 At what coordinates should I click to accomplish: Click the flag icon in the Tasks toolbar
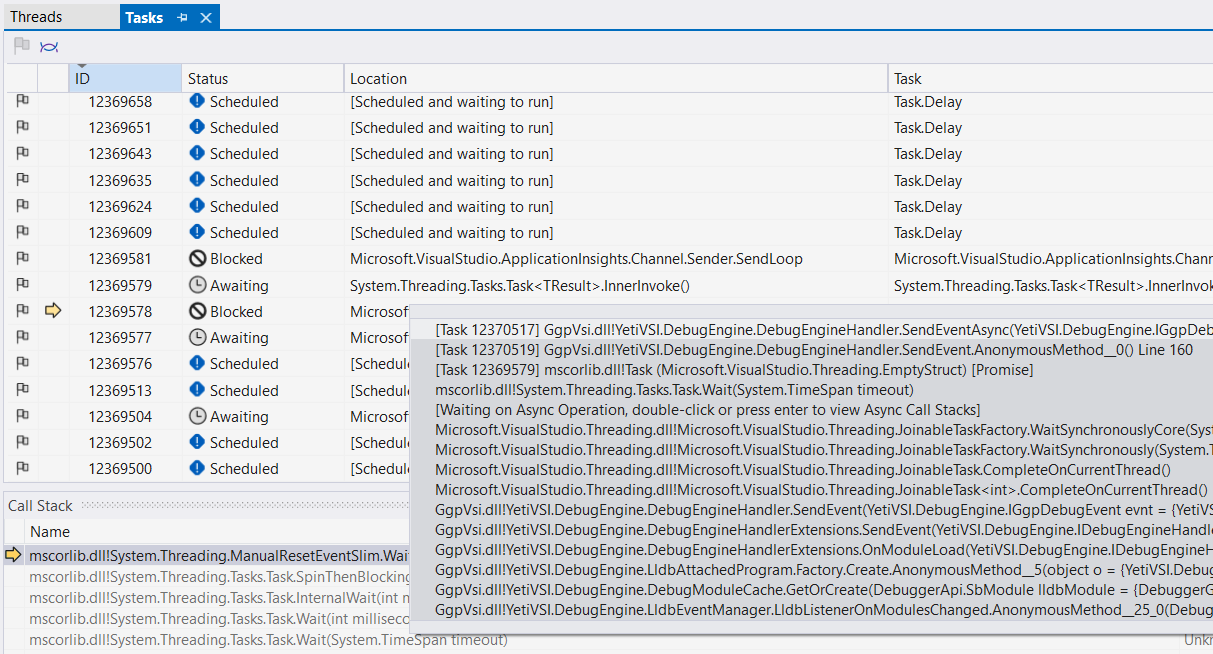click(22, 46)
